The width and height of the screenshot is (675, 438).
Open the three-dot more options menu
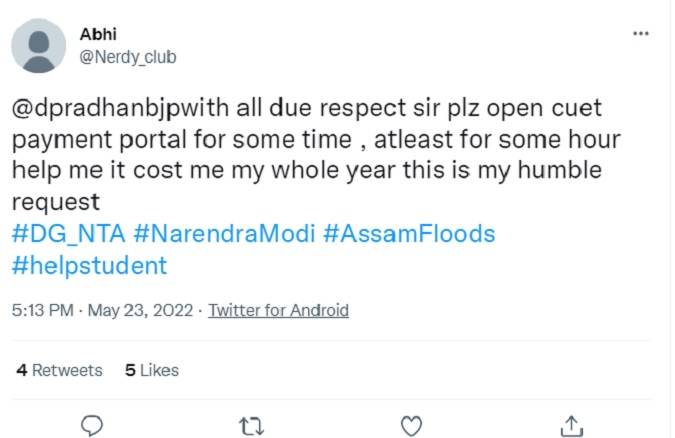(642, 34)
